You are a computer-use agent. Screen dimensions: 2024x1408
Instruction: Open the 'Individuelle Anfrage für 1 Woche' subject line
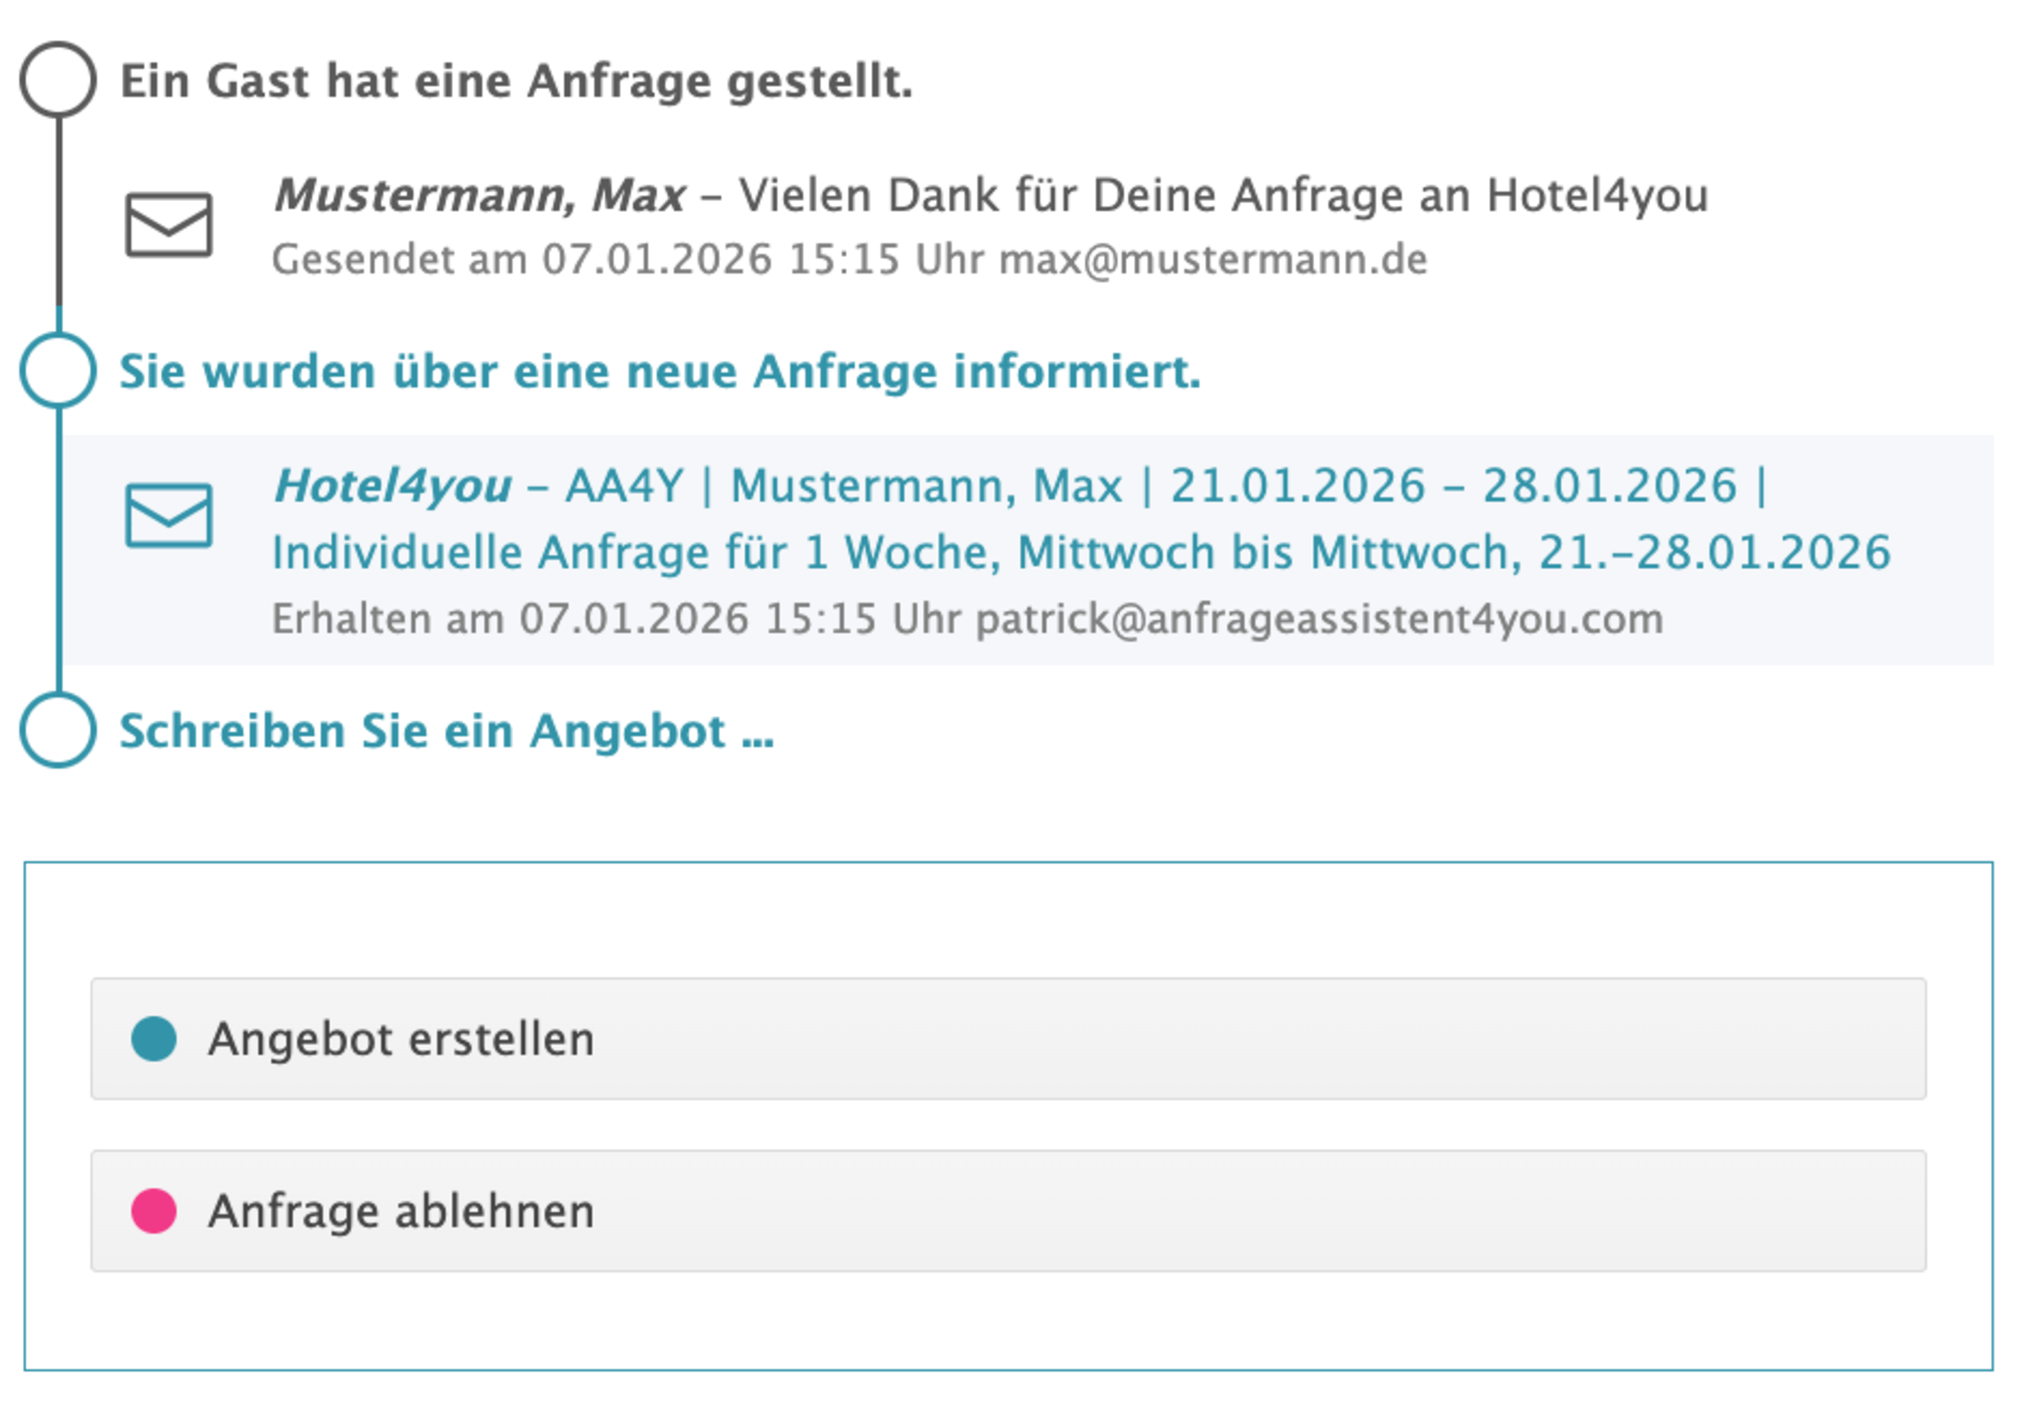(x=1080, y=552)
